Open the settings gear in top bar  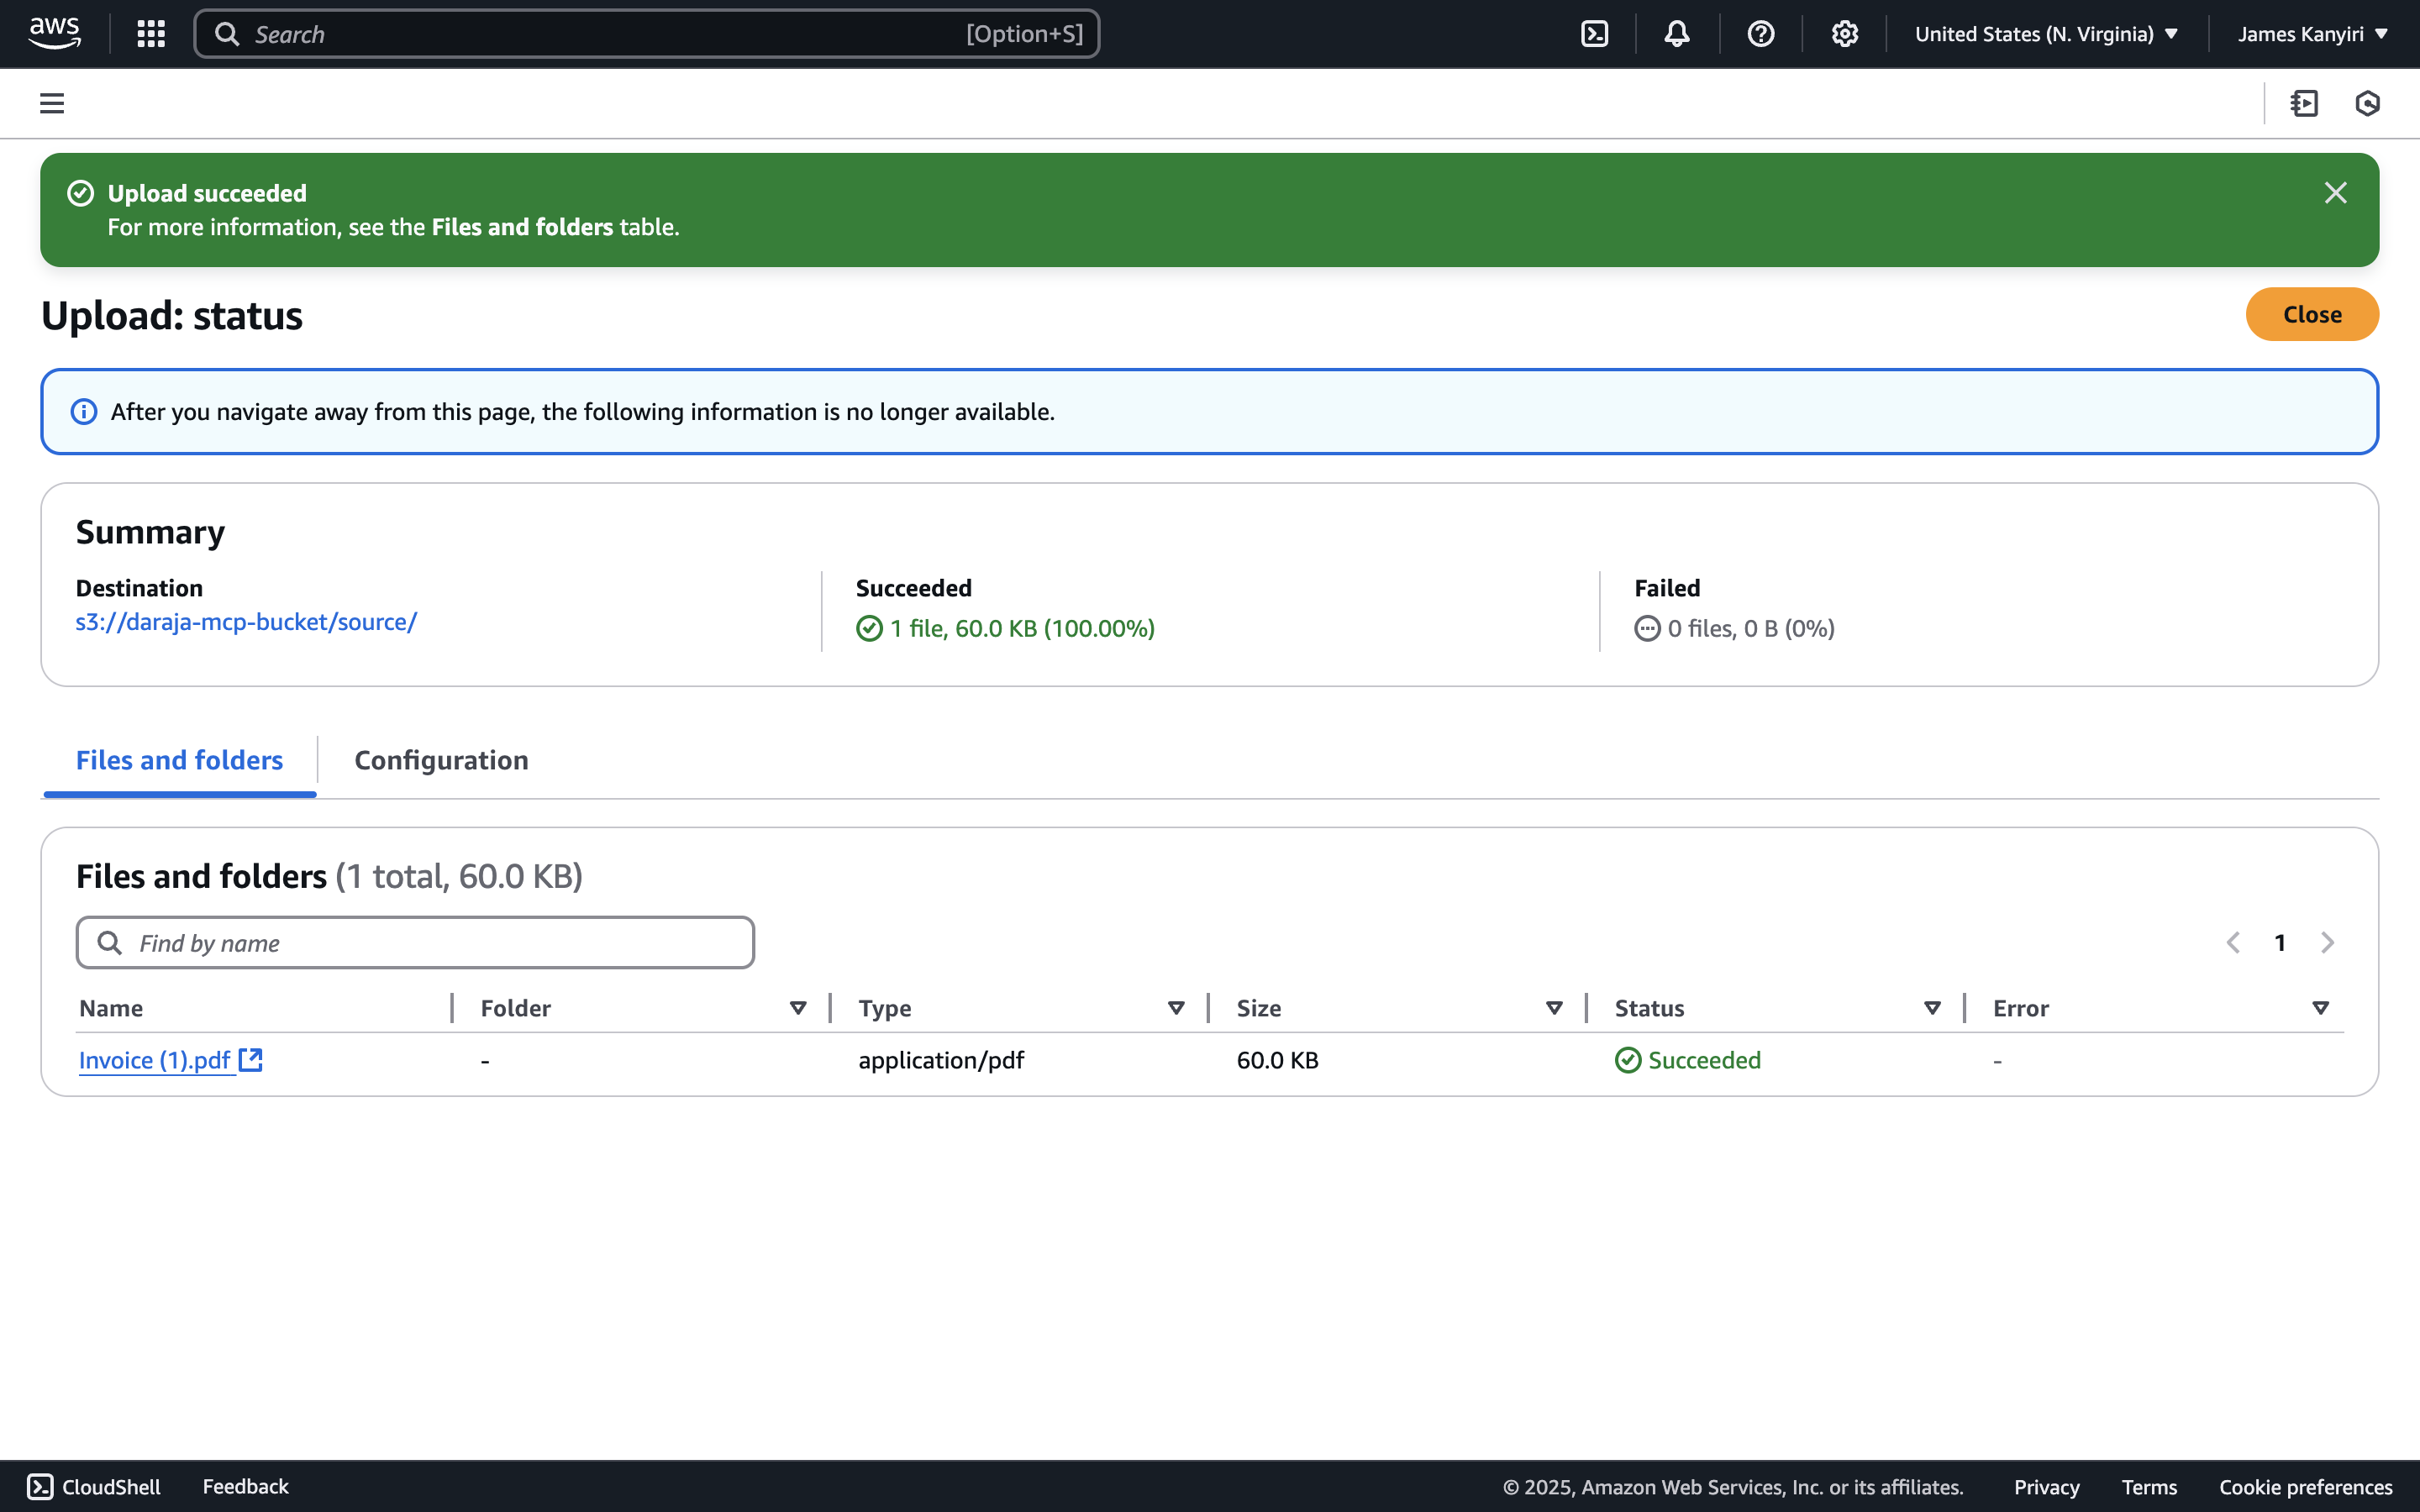coord(1845,34)
